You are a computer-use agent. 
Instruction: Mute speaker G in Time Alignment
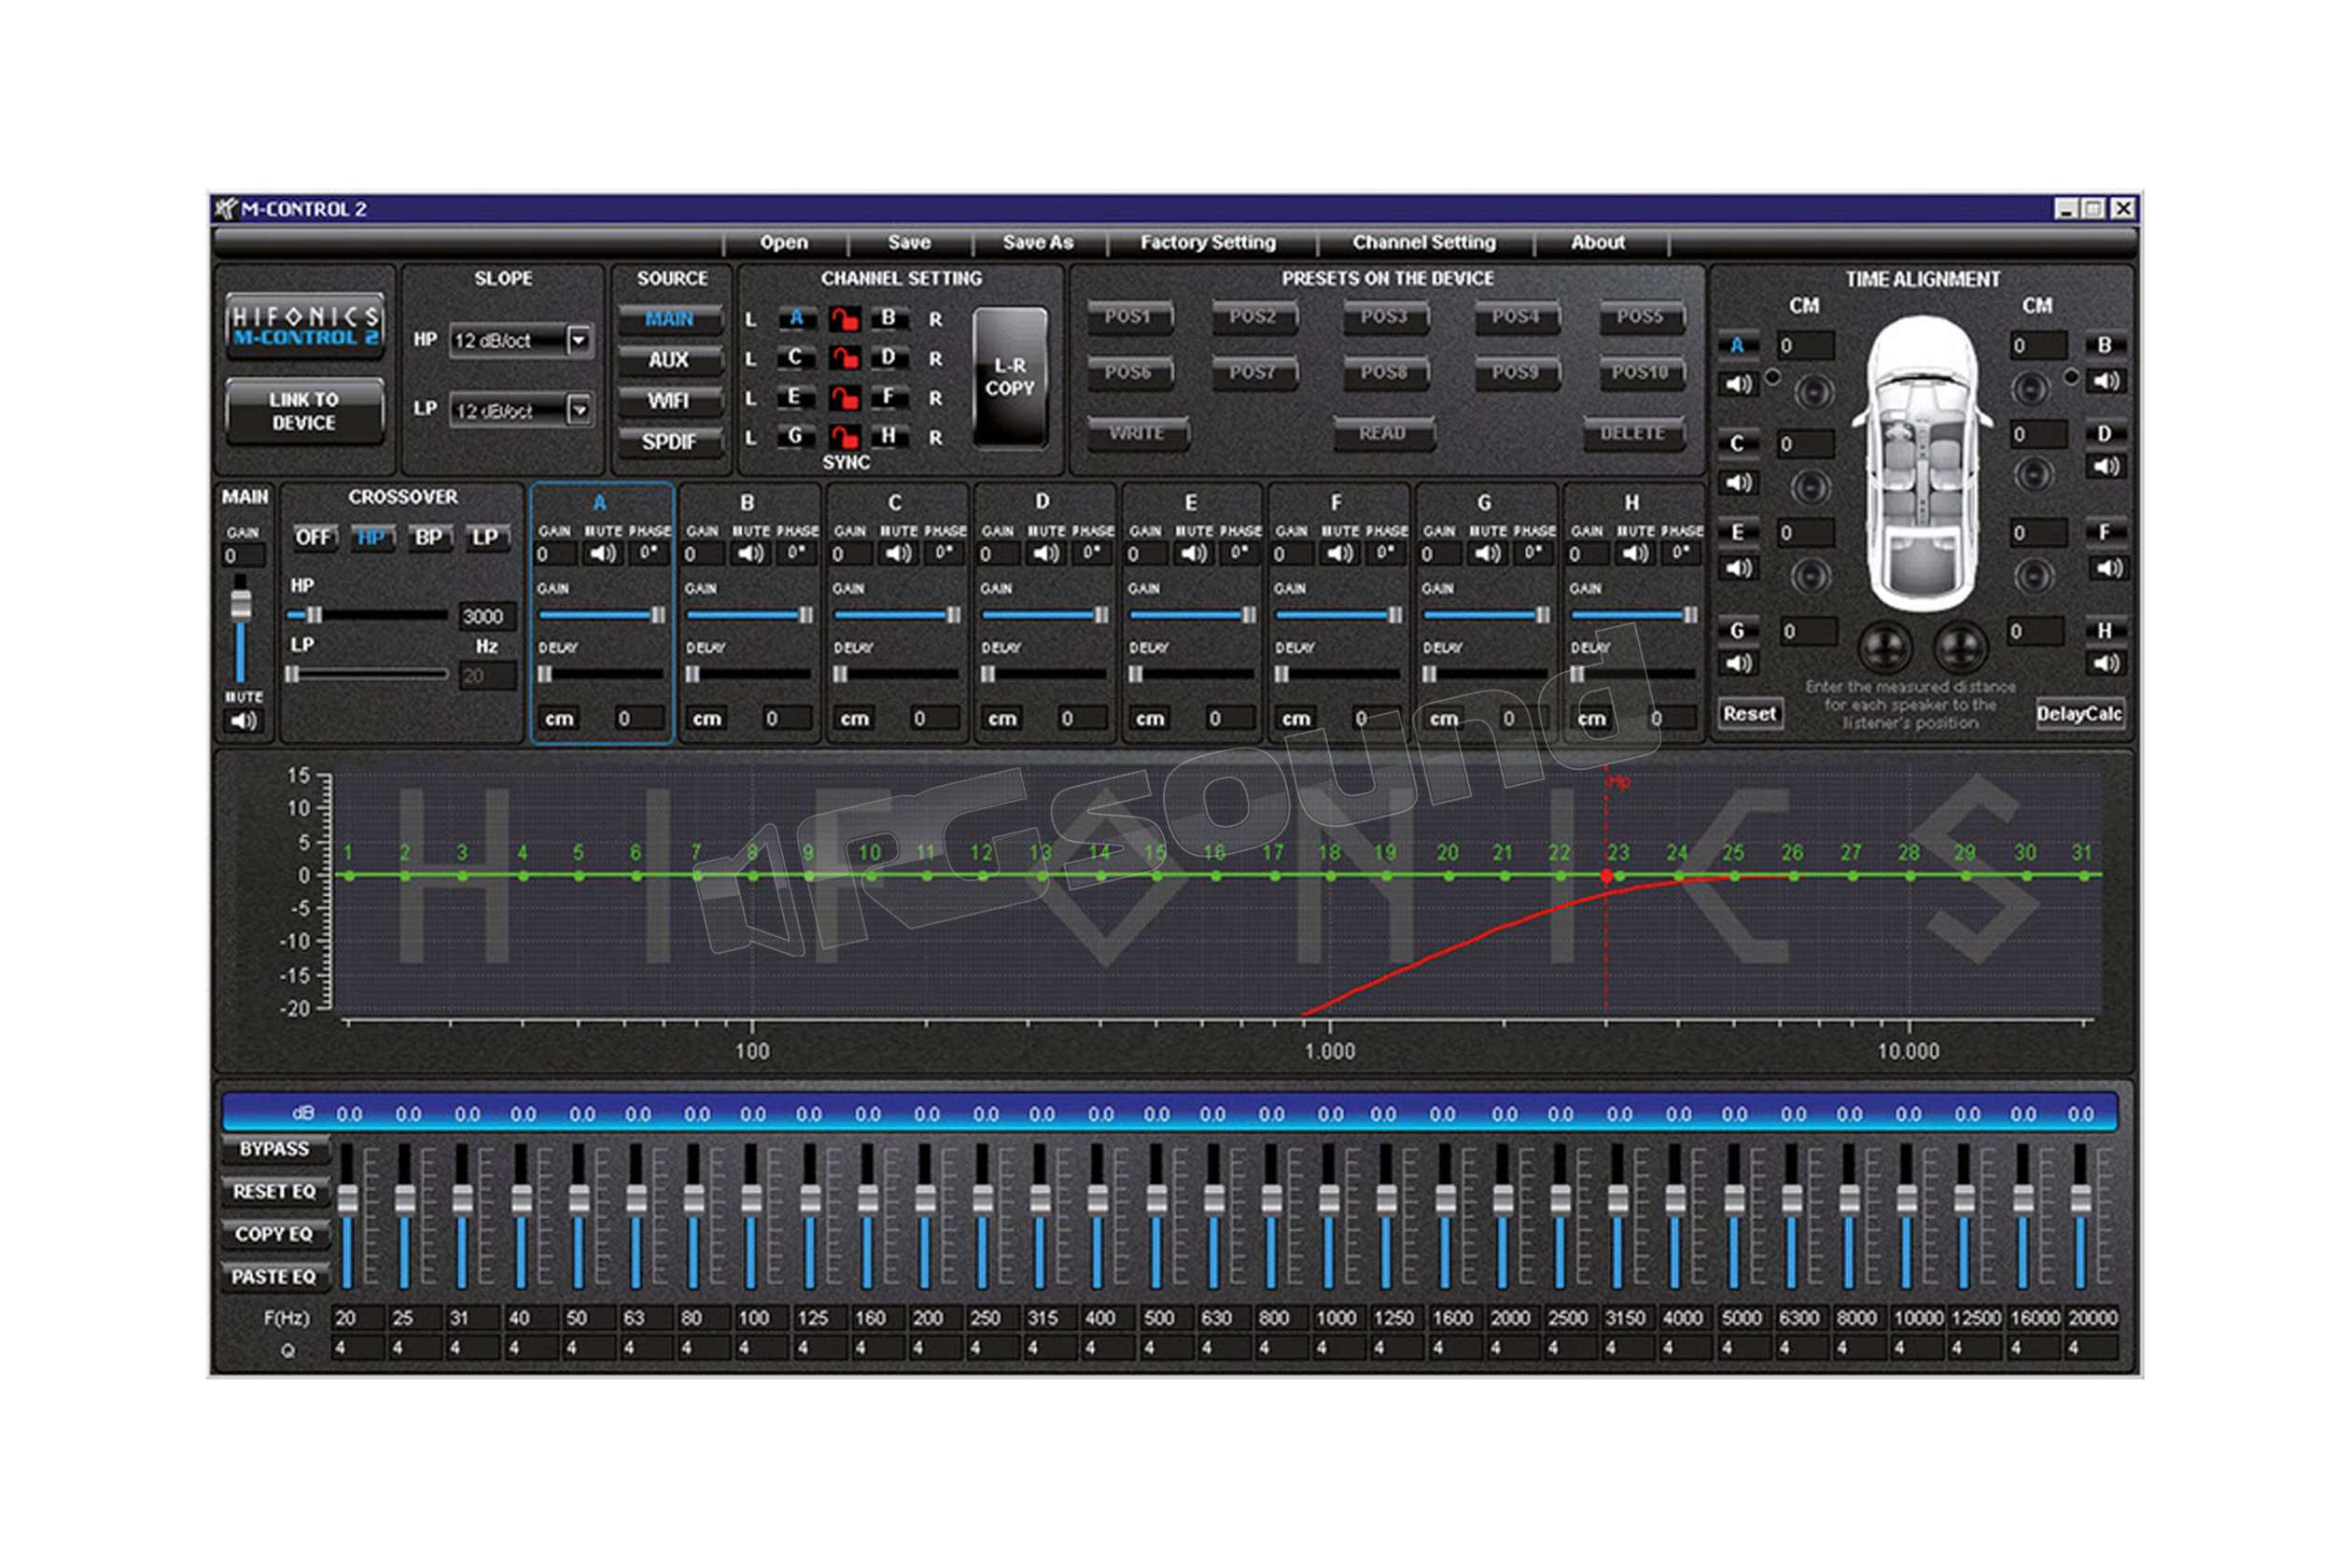[x=1738, y=663]
